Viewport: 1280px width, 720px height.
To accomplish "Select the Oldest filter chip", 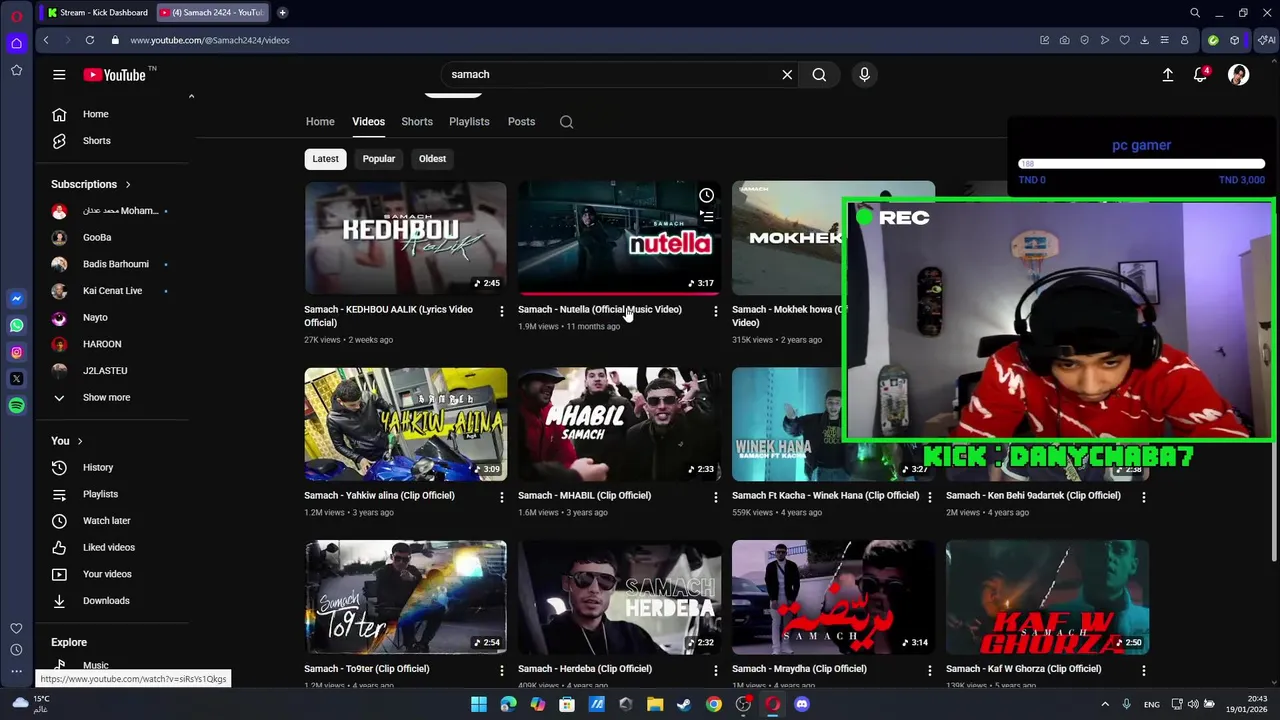I will tap(432, 159).
